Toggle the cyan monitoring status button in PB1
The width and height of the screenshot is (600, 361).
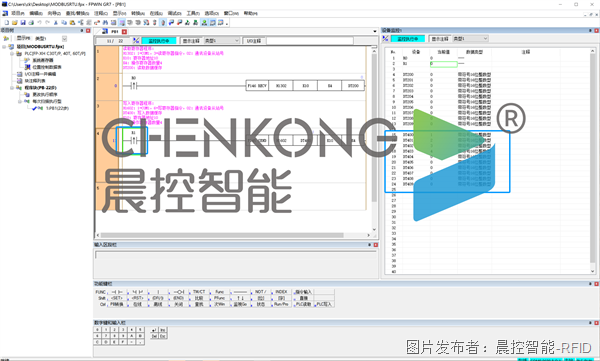158,41
